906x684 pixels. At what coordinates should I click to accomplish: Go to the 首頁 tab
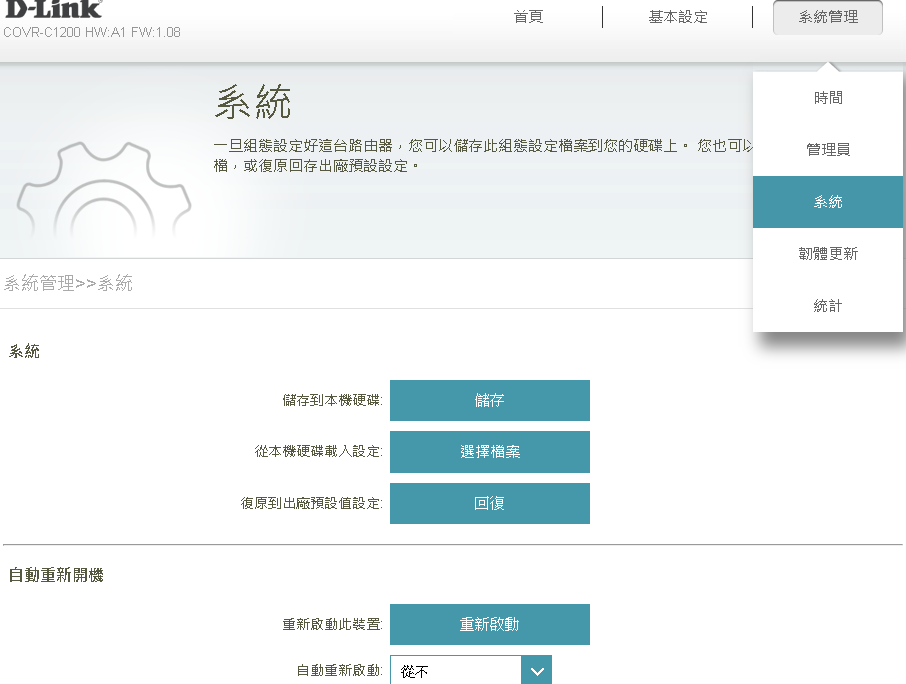point(528,17)
